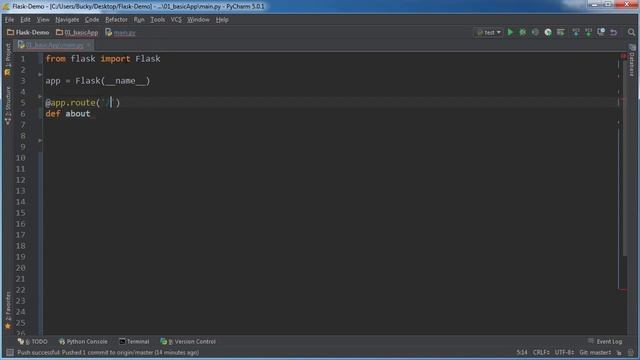The width and height of the screenshot is (640, 360).
Task: Click line number 10 in gutter
Action: coord(20,158)
